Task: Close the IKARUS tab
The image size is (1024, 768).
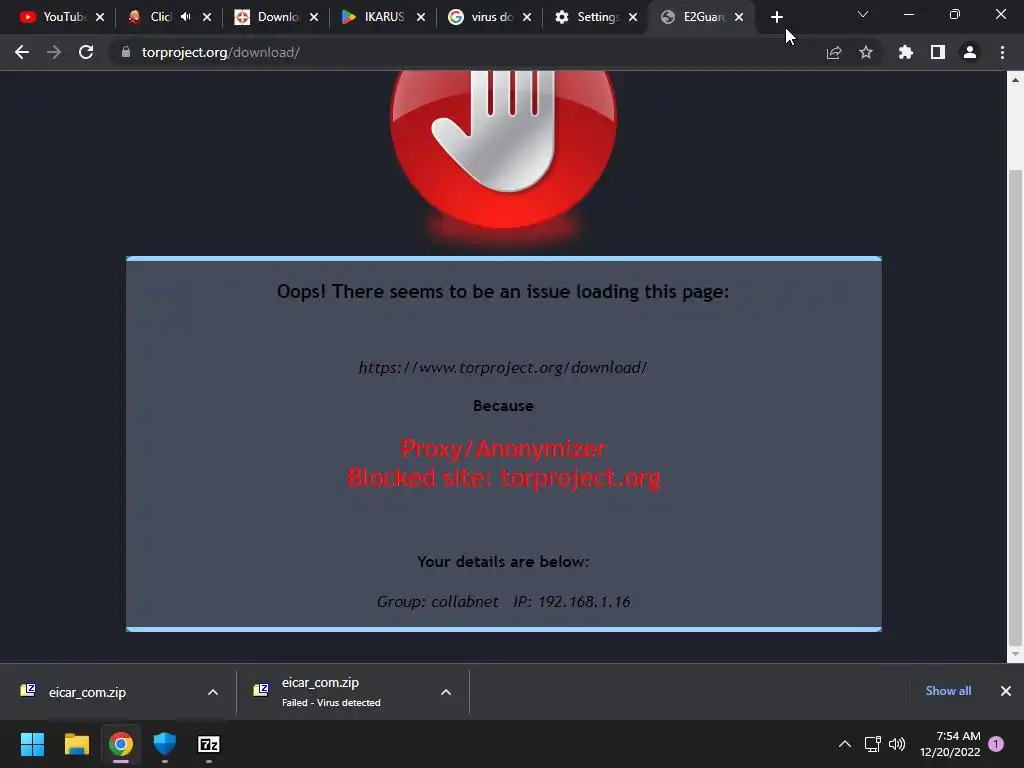Action: coord(421,17)
